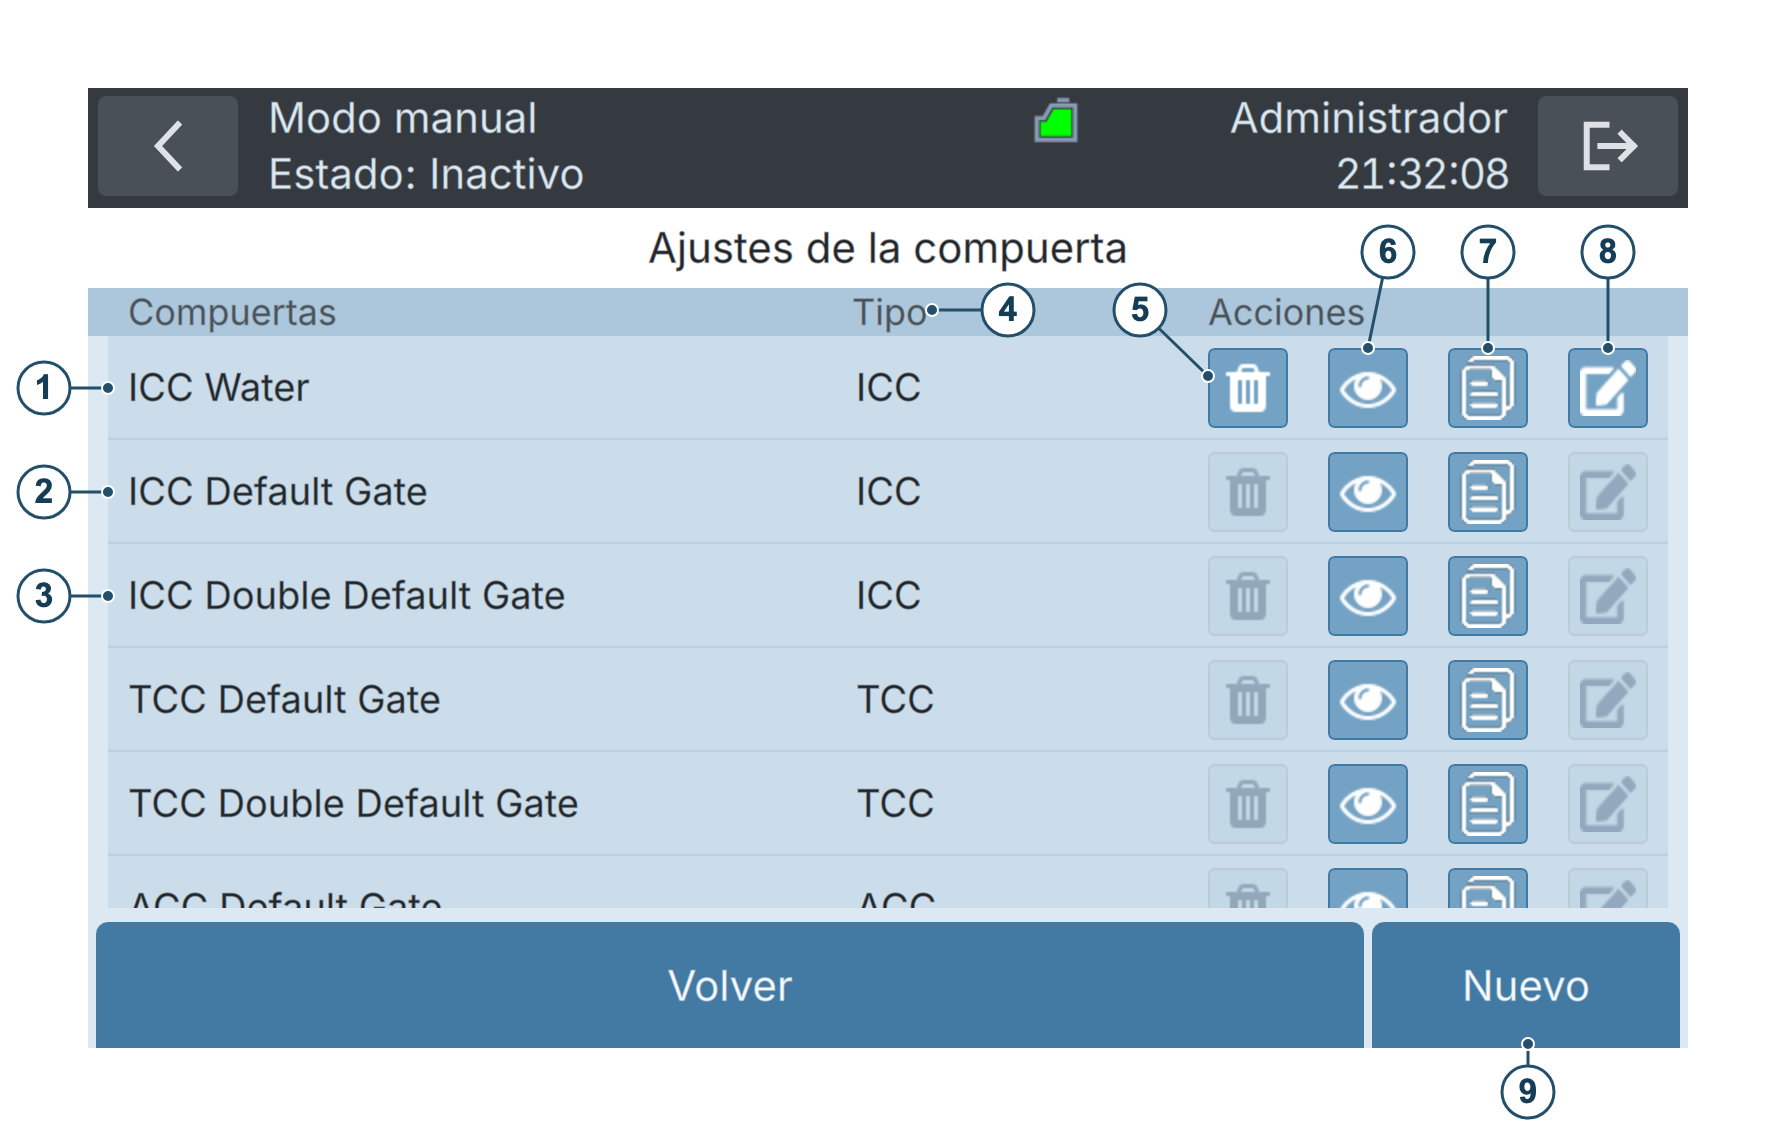Click the disabled edit icon for ICC Double Default Gate
1776x1136 pixels.
[x=1608, y=596]
